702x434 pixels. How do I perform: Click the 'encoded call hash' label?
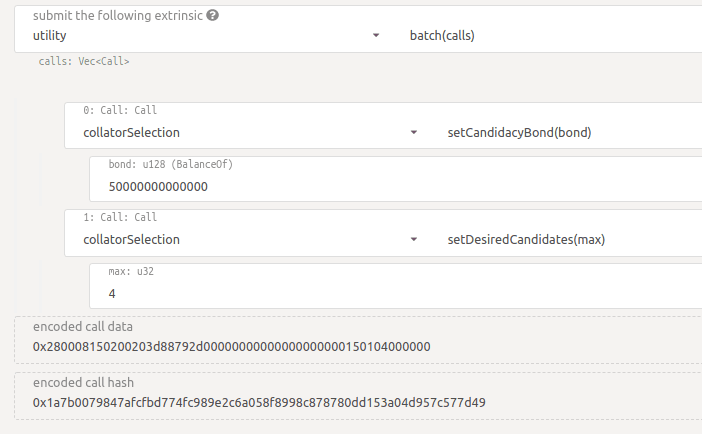(x=83, y=383)
